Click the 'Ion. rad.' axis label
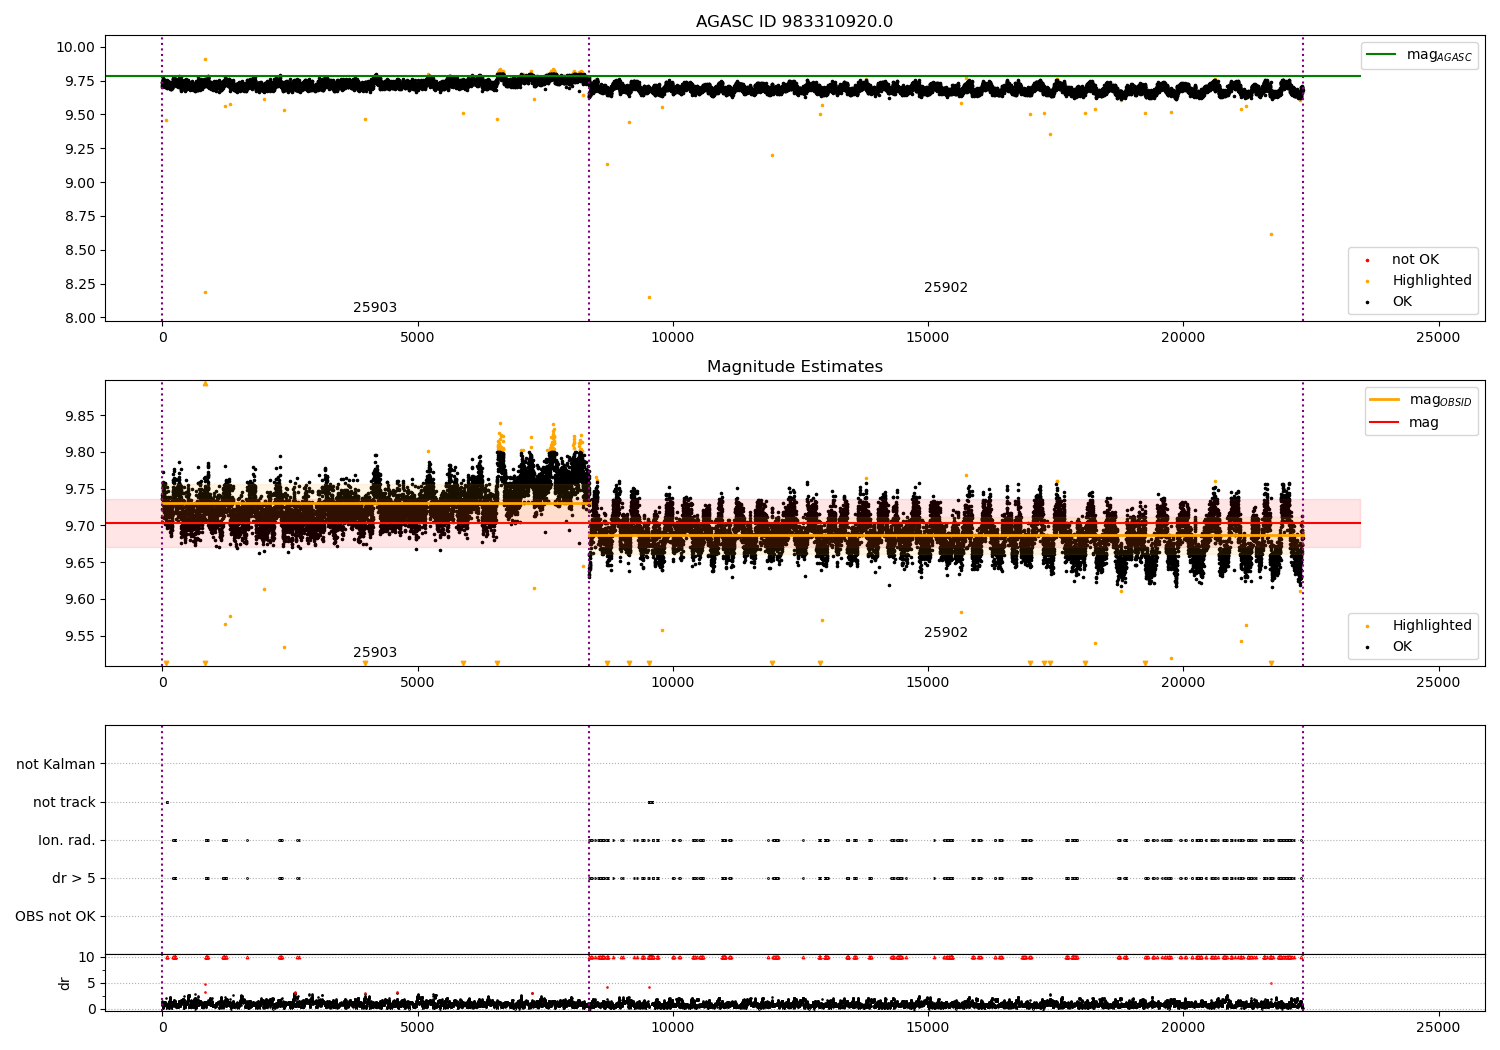The image size is (1500, 1050). [x=67, y=841]
